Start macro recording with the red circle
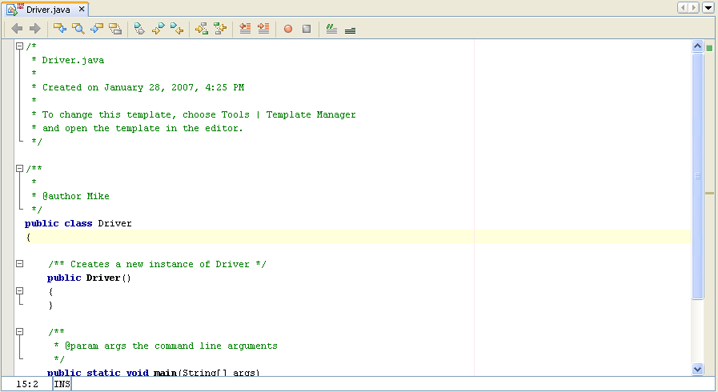This screenshot has height=392, width=718. [x=288, y=29]
